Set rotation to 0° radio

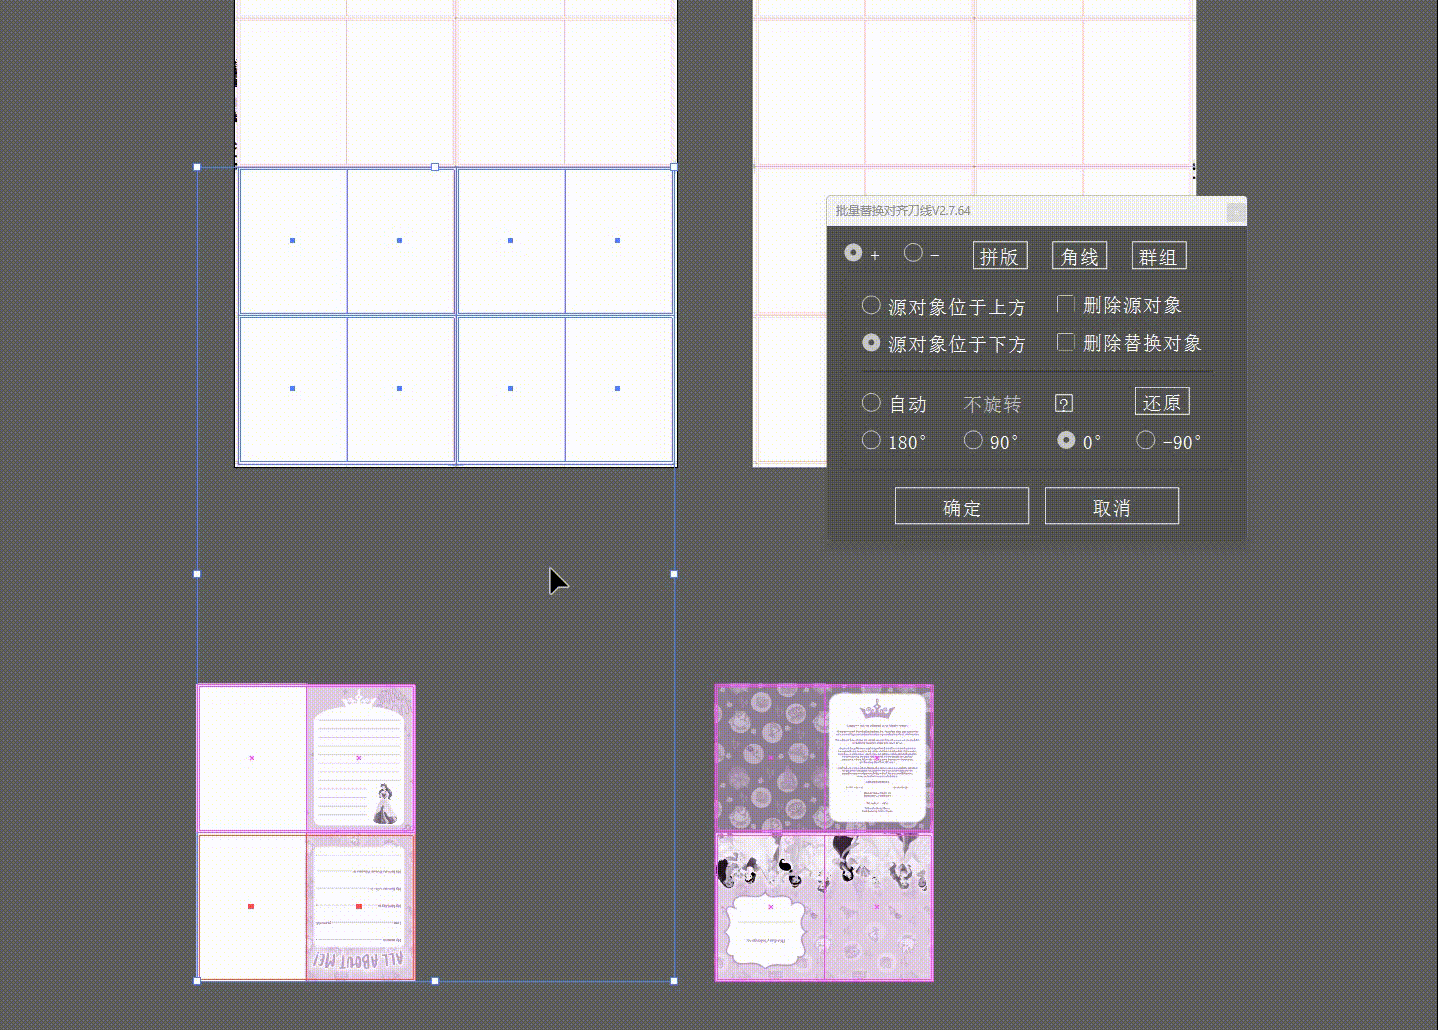pos(1067,440)
